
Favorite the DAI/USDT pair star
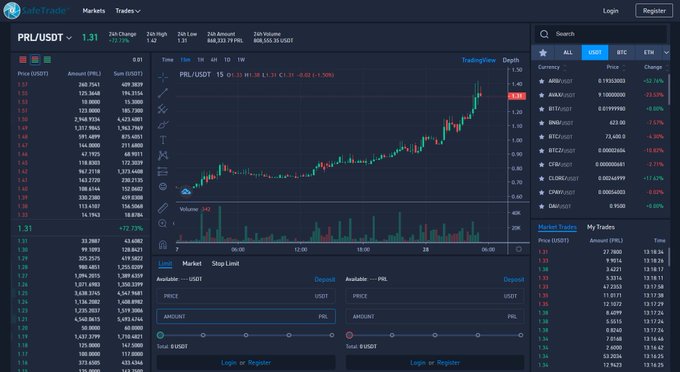point(541,206)
